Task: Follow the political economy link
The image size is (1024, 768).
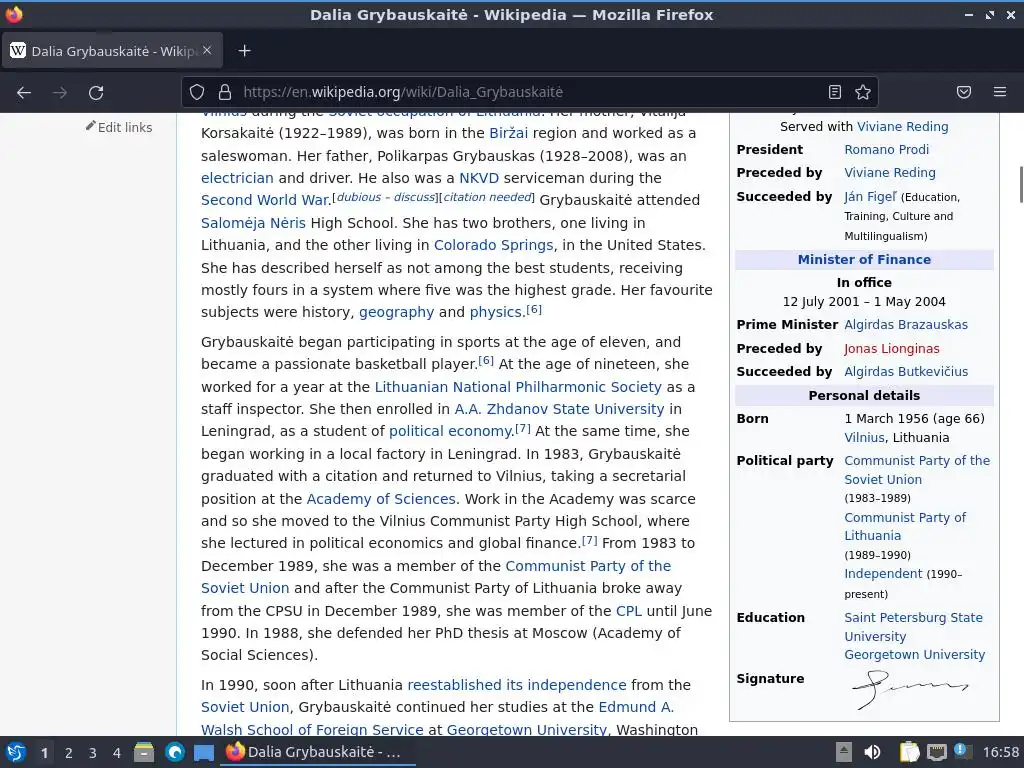Action: point(451,432)
